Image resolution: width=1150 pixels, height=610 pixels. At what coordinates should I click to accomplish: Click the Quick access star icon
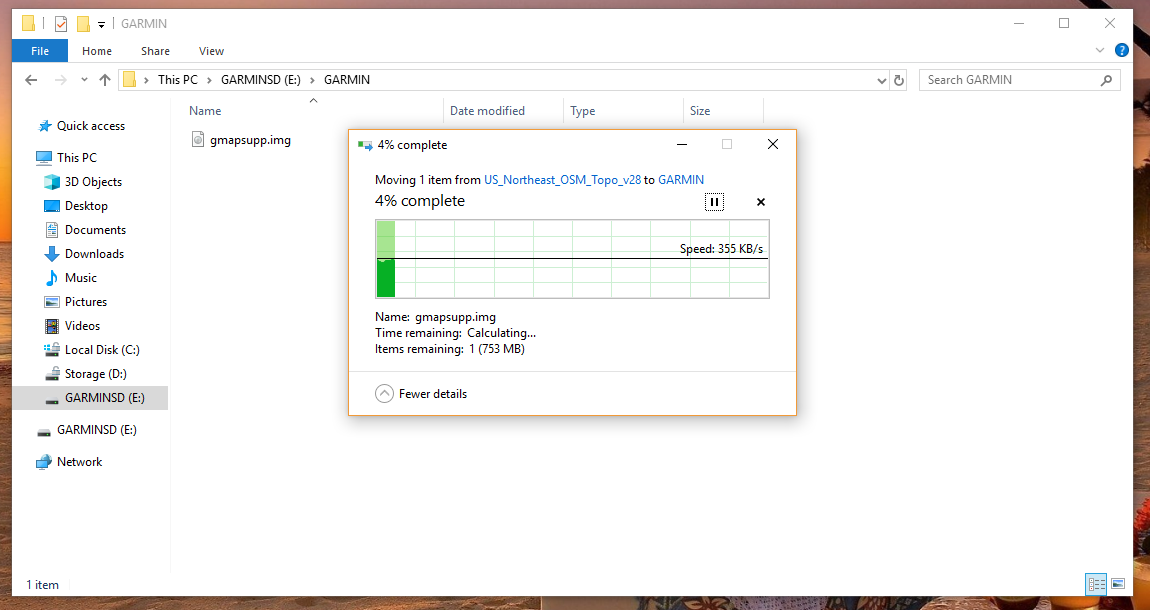point(44,126)
